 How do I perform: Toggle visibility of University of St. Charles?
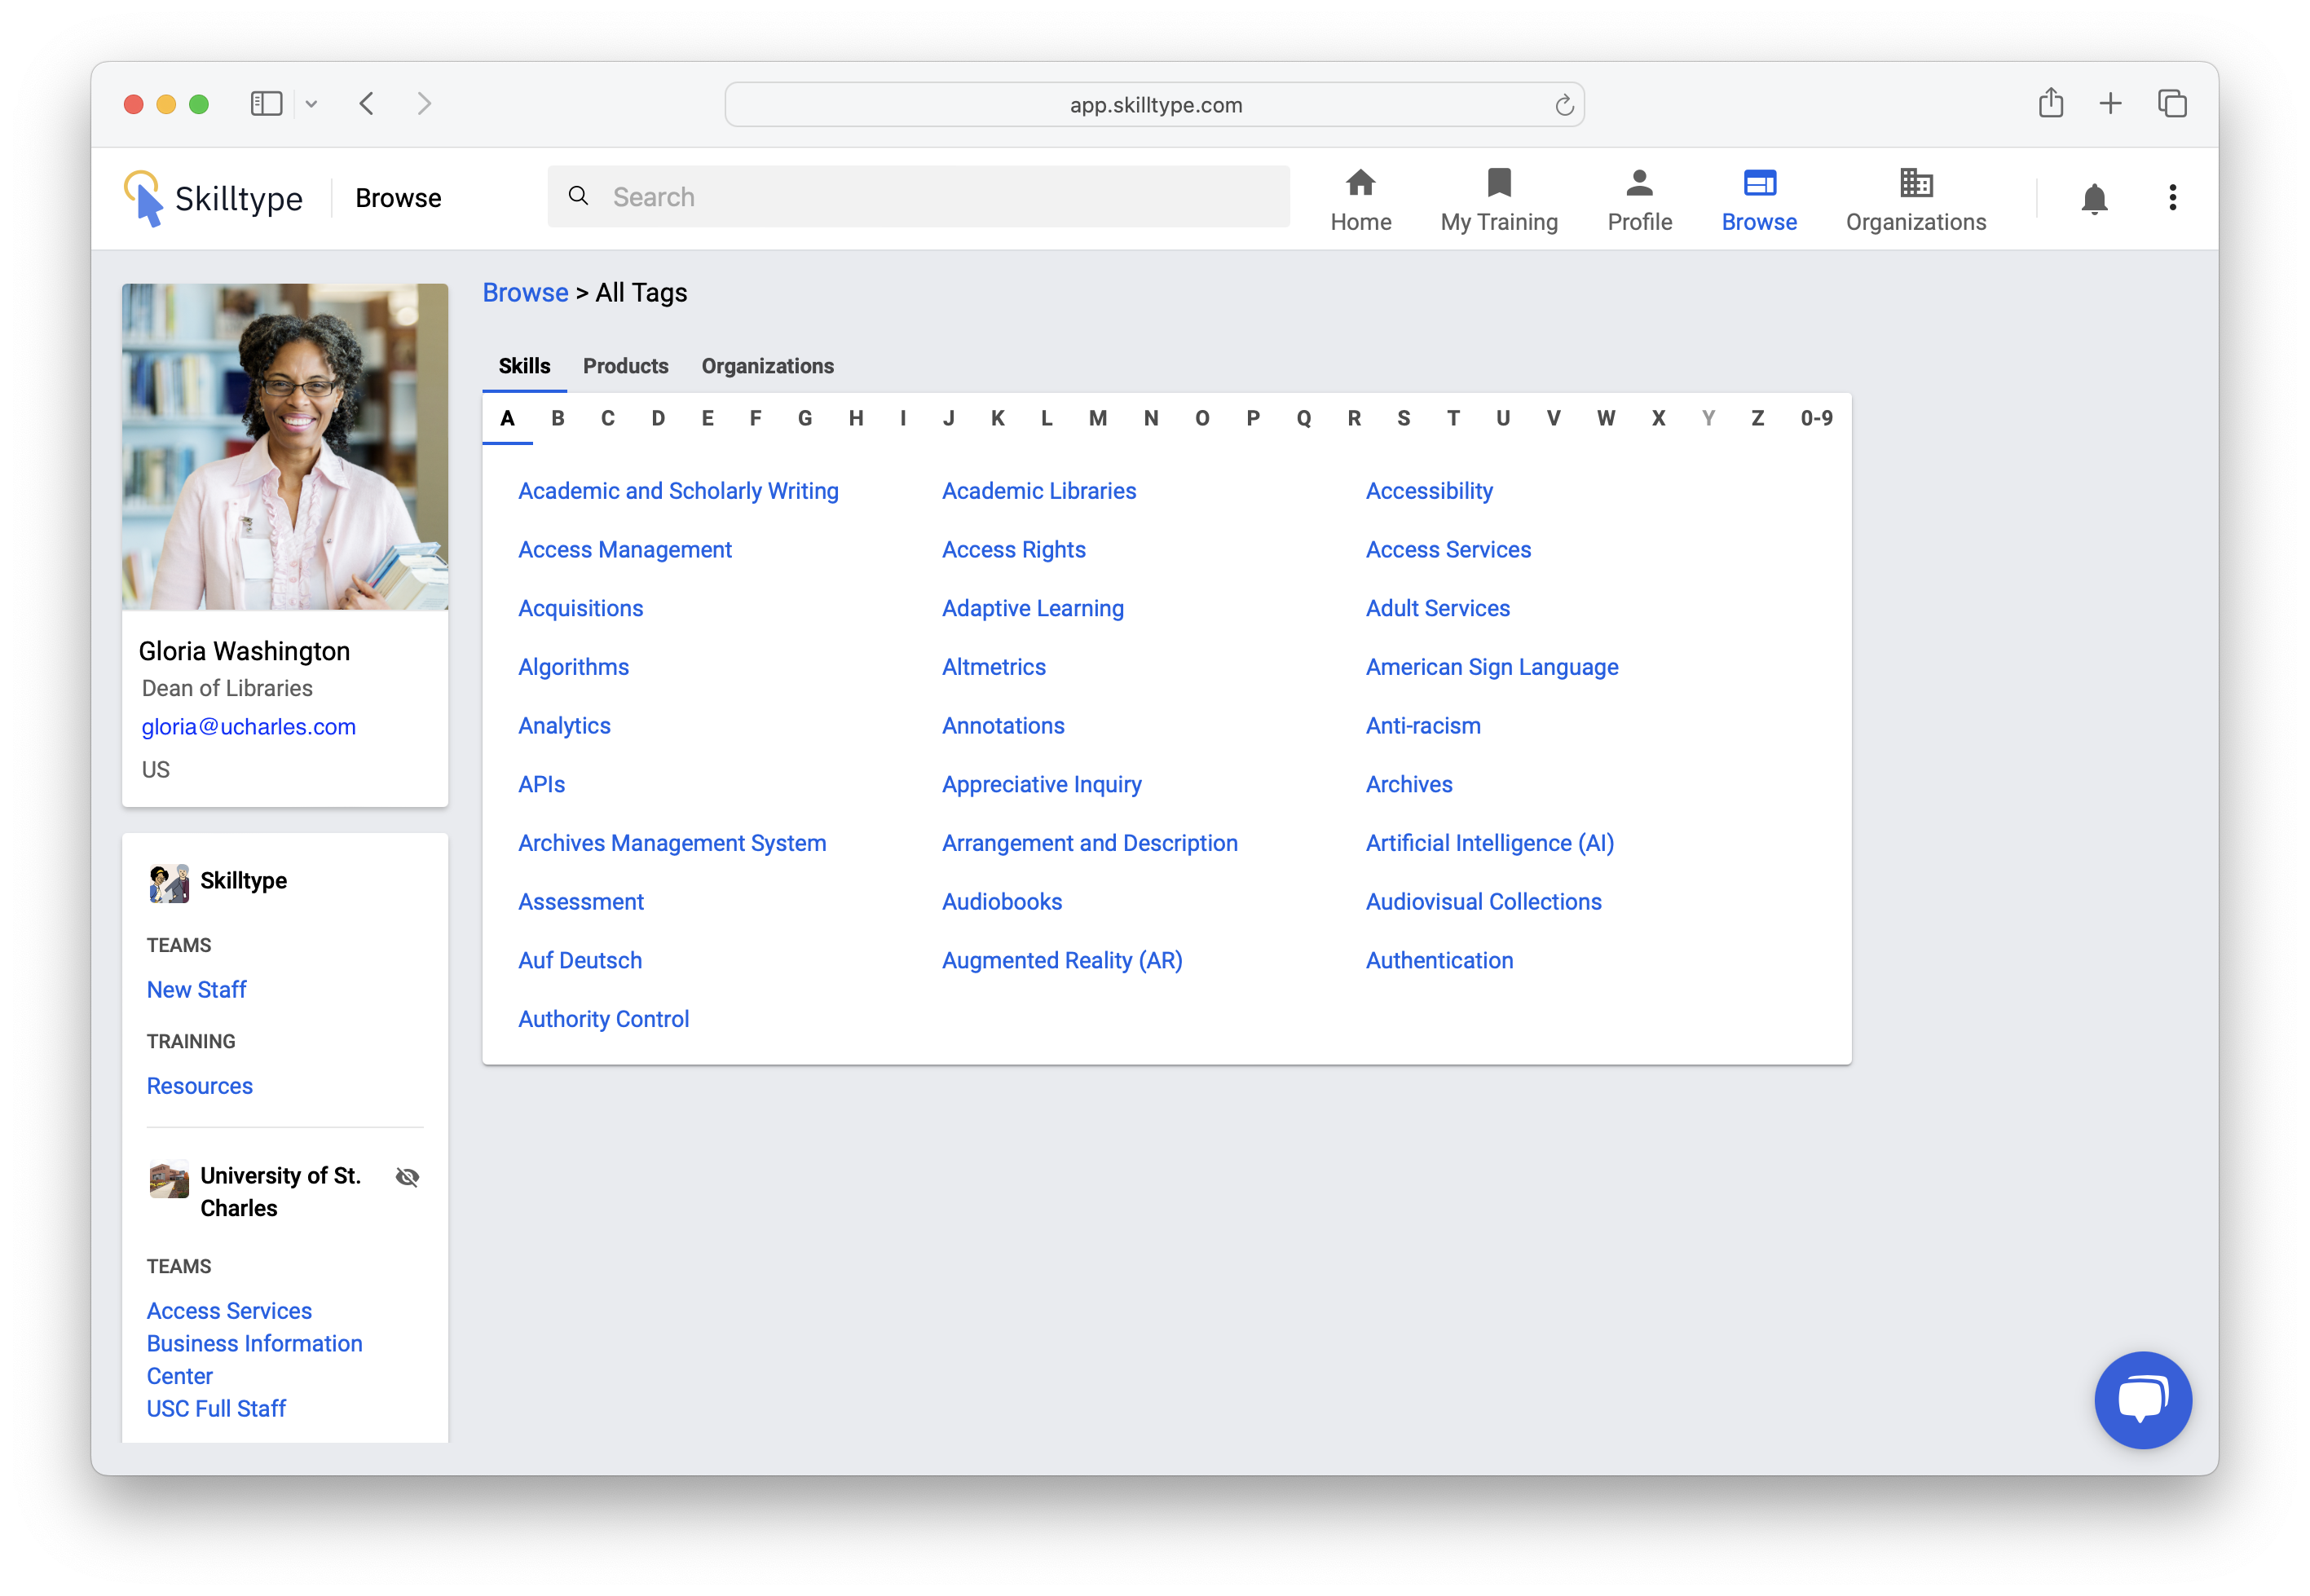(407, 1176)
